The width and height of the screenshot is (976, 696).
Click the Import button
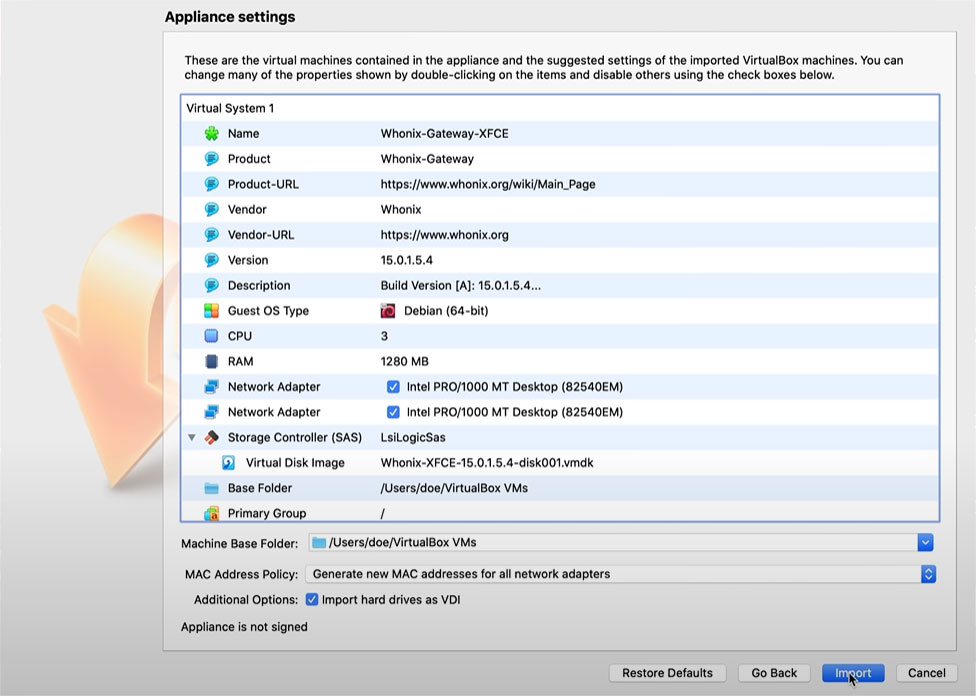tap(853, 673)
